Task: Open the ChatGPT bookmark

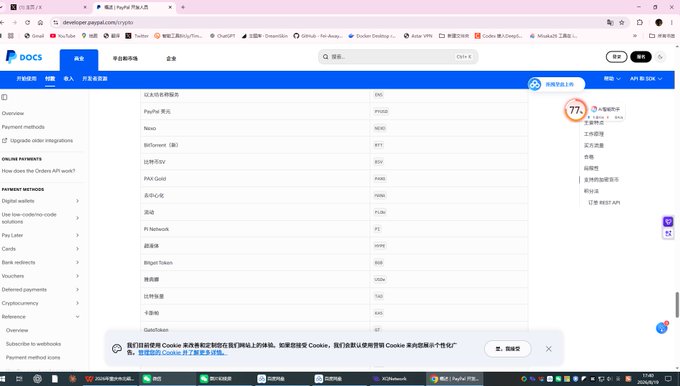Action: click(222, 36)
